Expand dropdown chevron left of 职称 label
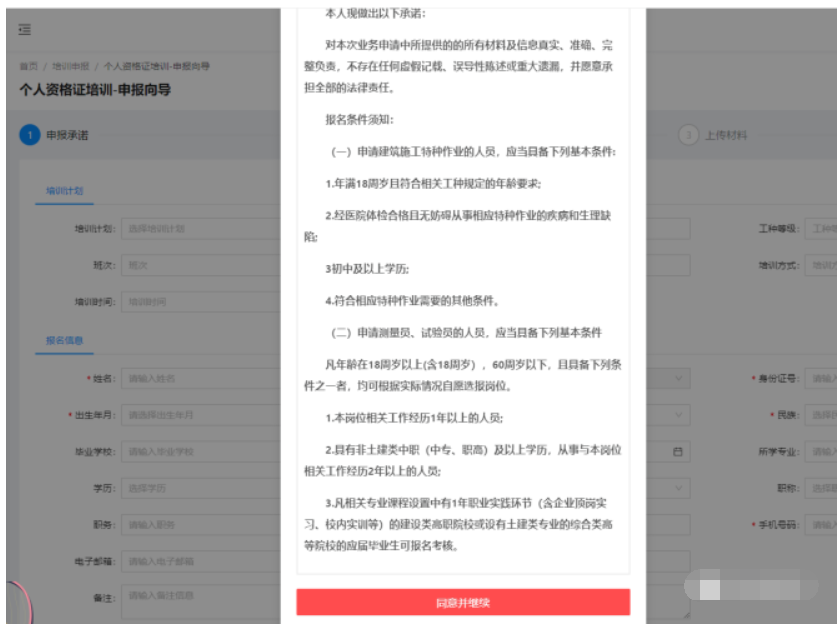 tap(678, 489)
